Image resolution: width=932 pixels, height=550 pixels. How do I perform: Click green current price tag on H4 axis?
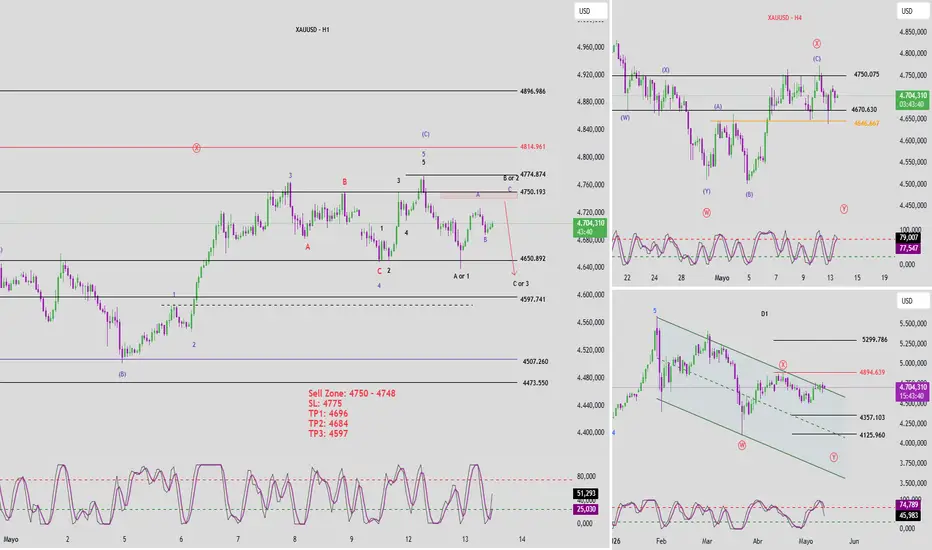(x=912, y=100)
